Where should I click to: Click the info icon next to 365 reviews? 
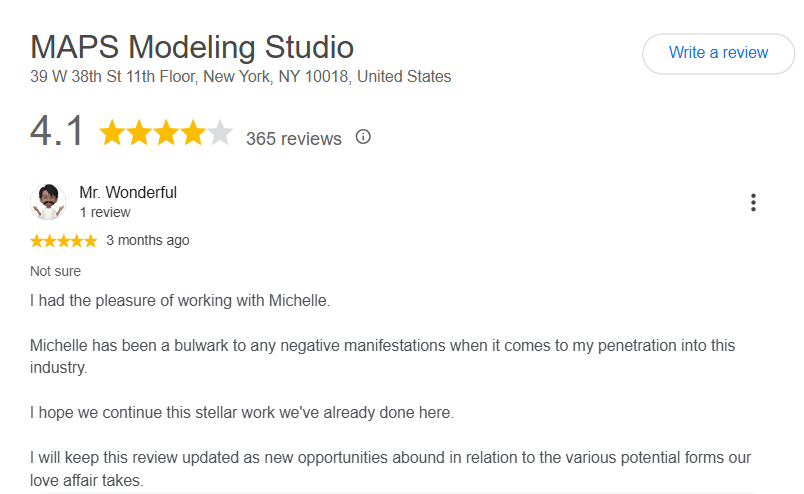(363, 137)
